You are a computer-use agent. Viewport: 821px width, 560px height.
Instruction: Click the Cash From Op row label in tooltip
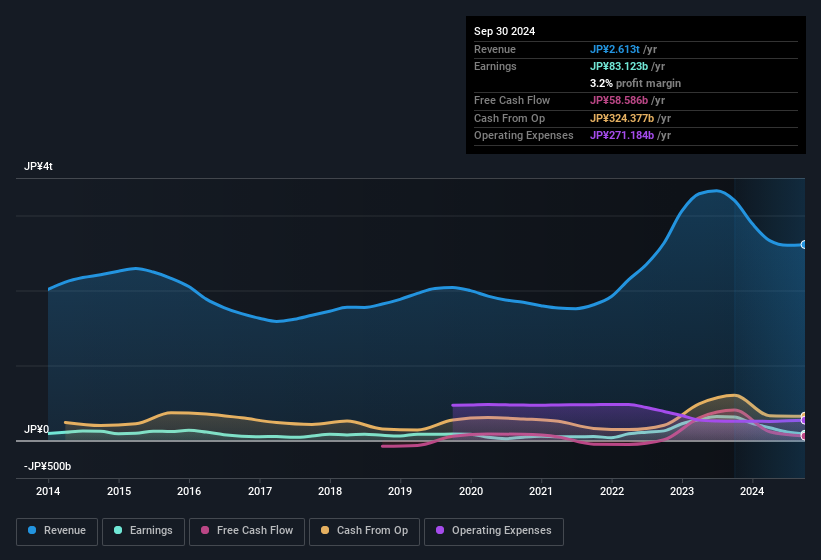coord(509,118)
